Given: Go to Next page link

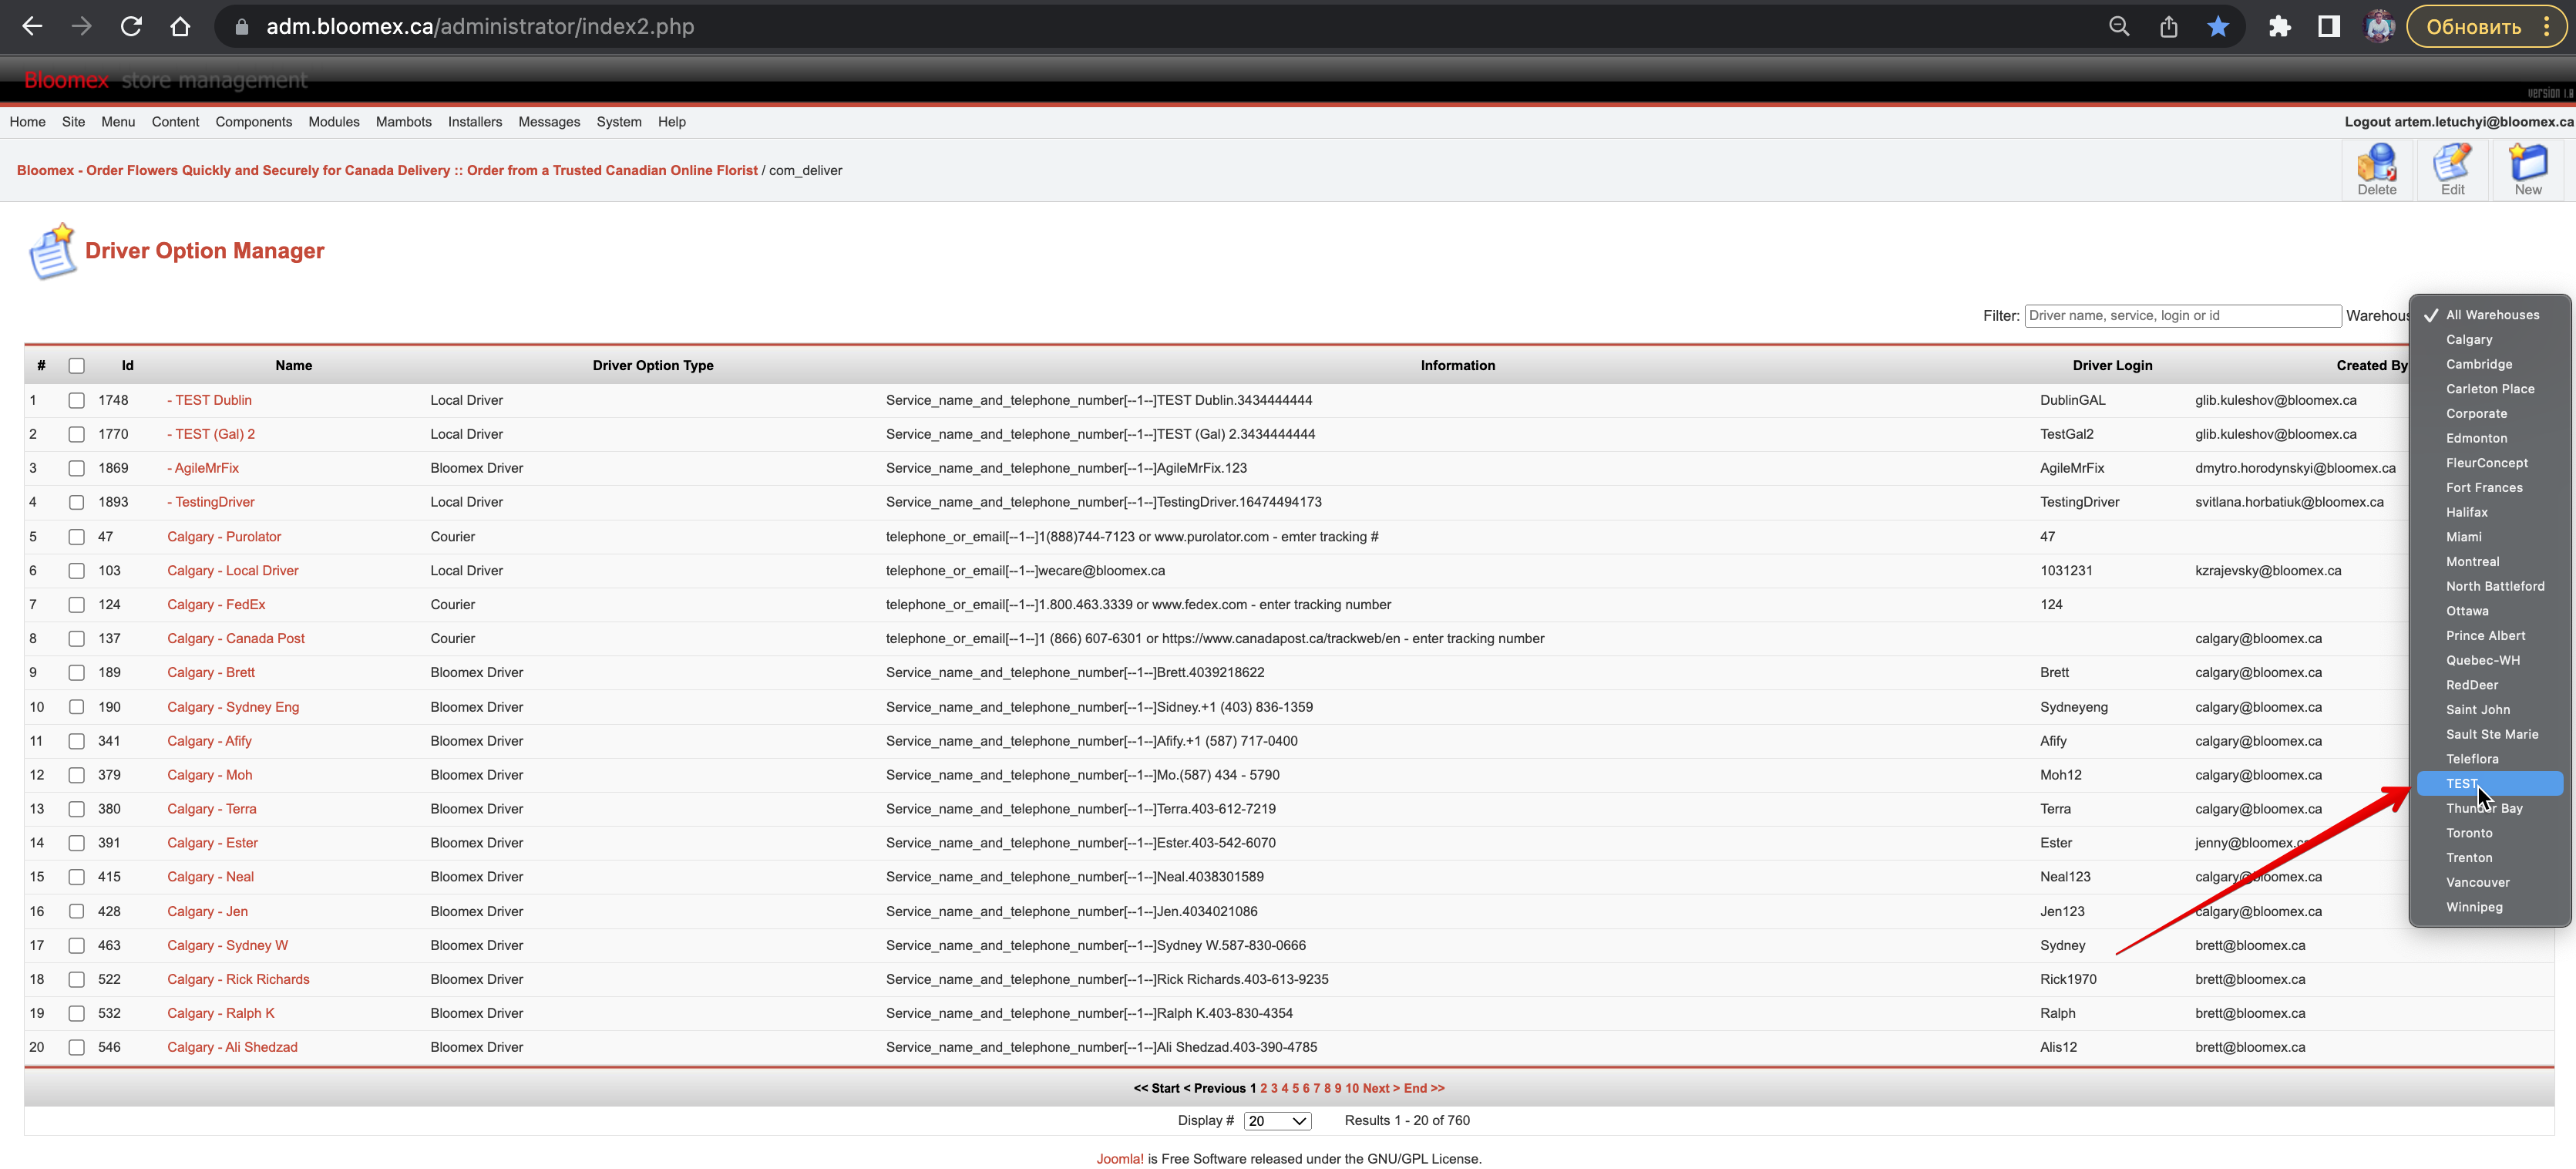Looking at the screenshot, I should 1381,1088.
